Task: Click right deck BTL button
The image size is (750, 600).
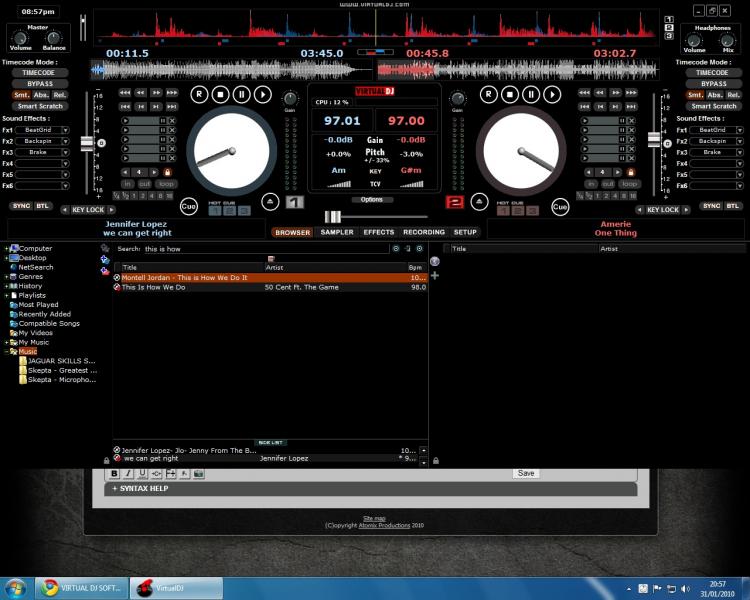Action: point(732,206)
